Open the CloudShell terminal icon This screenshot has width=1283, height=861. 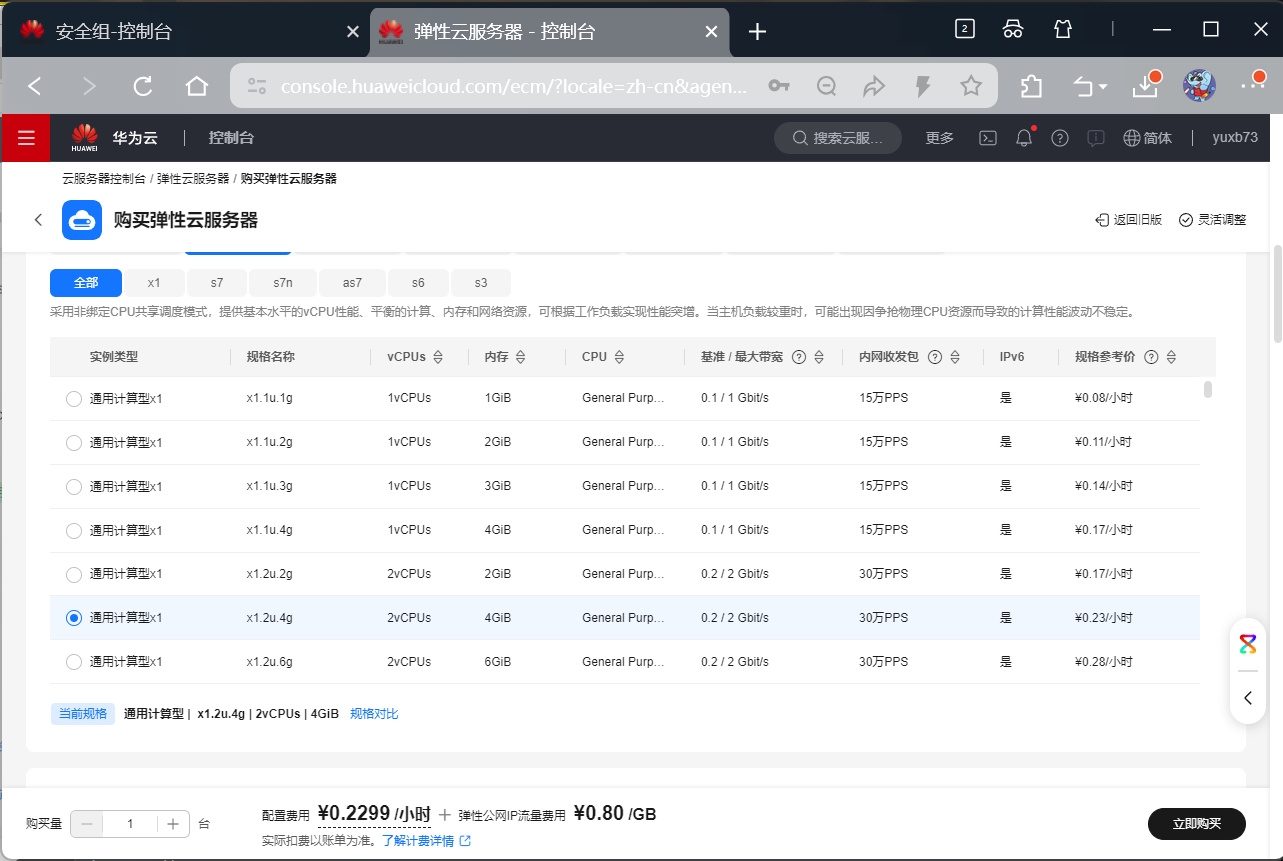(x=987, y=138)
